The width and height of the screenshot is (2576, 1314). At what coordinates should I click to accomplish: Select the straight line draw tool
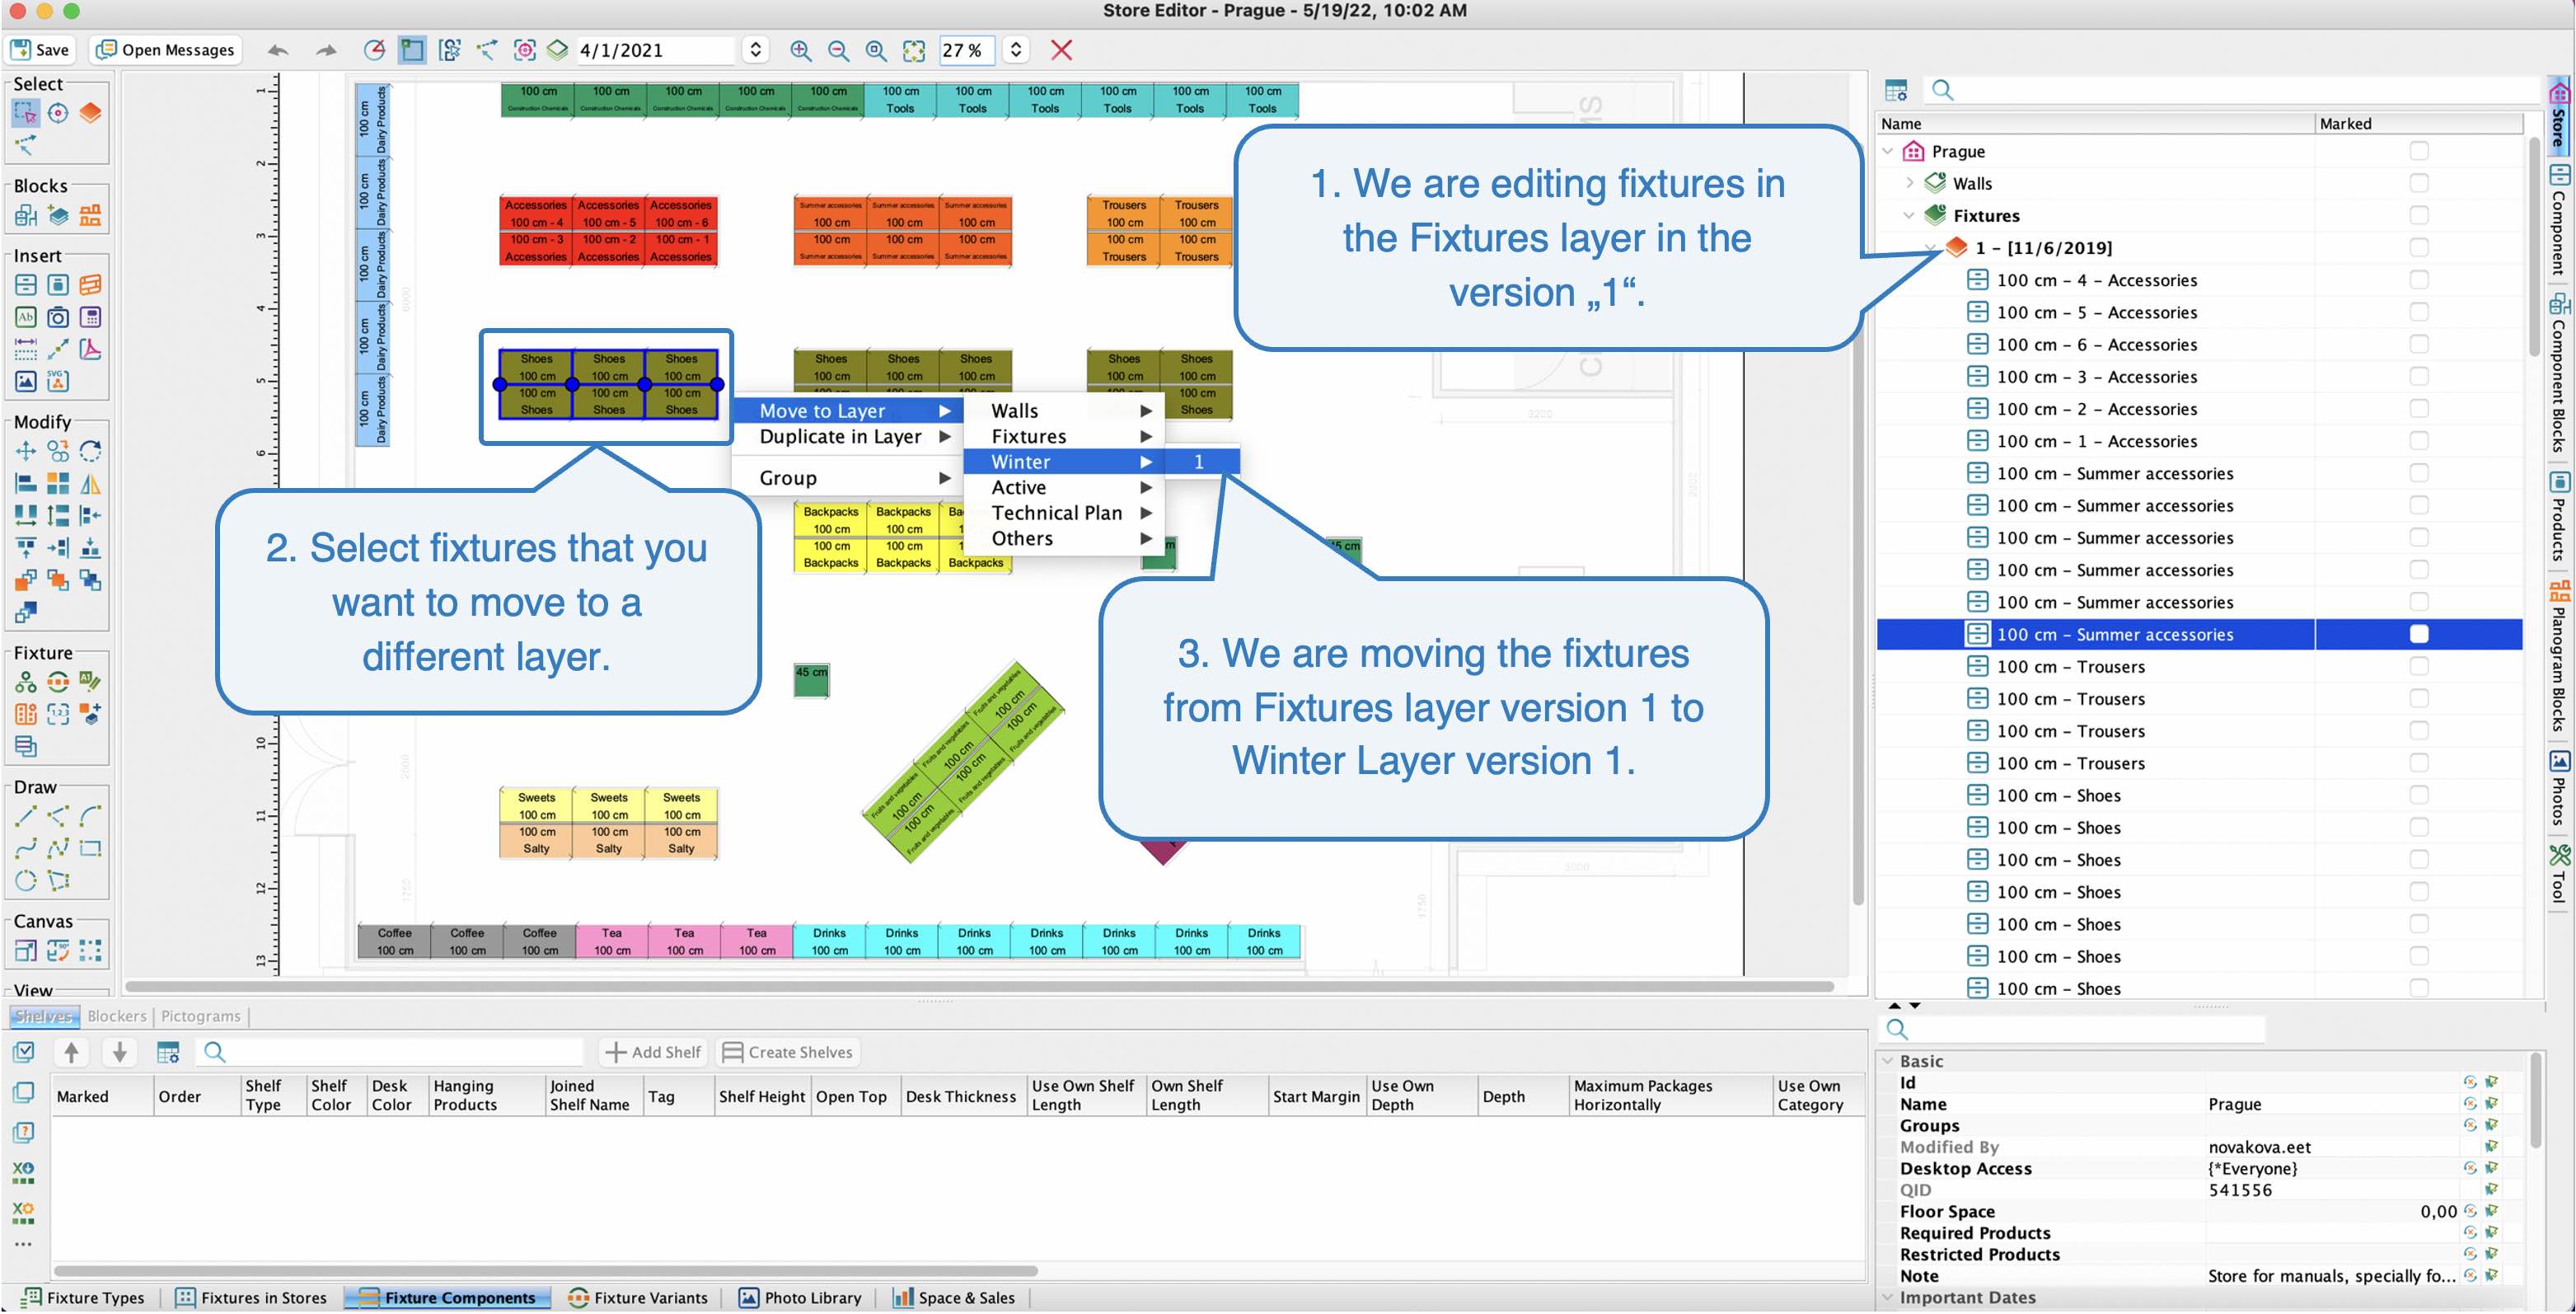pos(25,816)
